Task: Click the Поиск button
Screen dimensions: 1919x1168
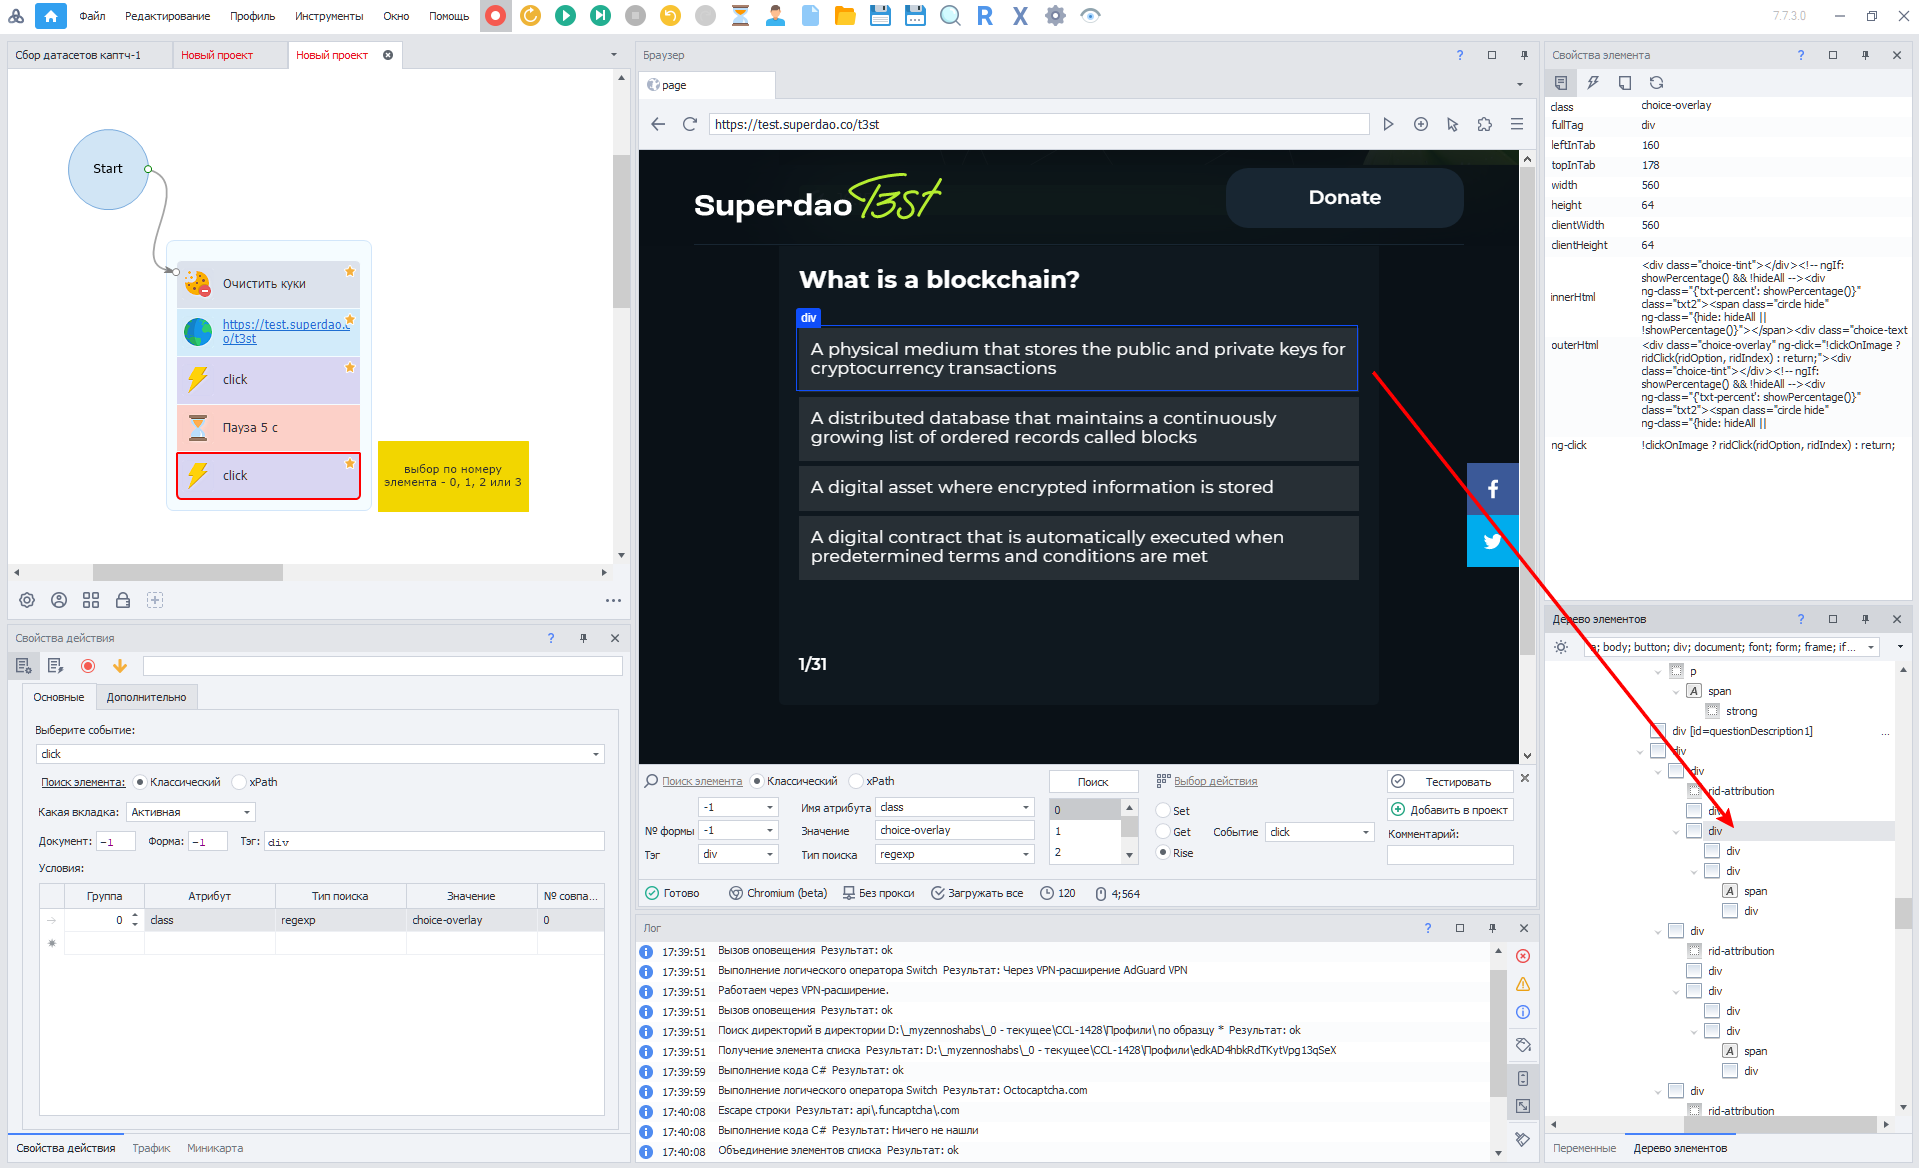Action: [1093, 782]
